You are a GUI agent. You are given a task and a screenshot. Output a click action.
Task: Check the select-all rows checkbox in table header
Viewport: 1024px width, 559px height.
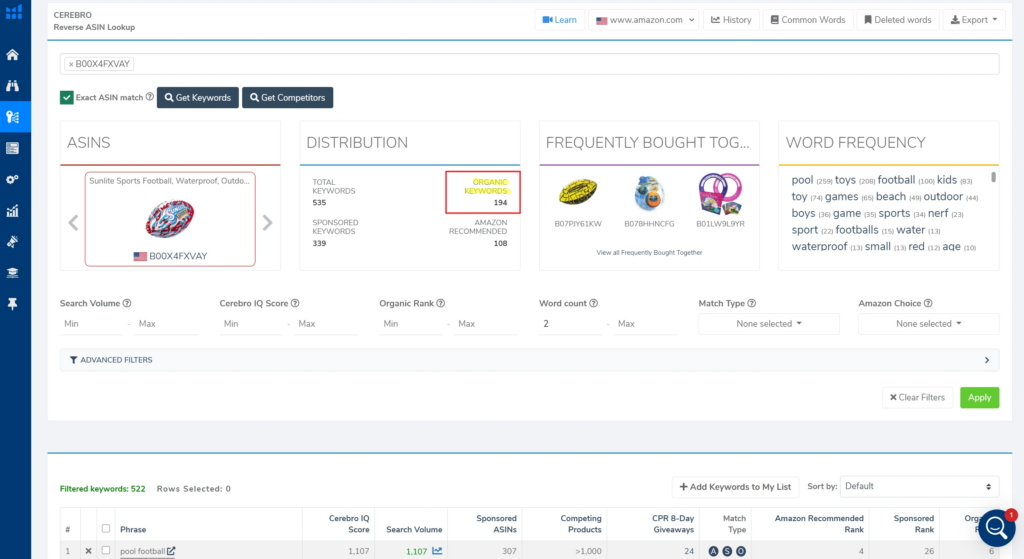106,528
